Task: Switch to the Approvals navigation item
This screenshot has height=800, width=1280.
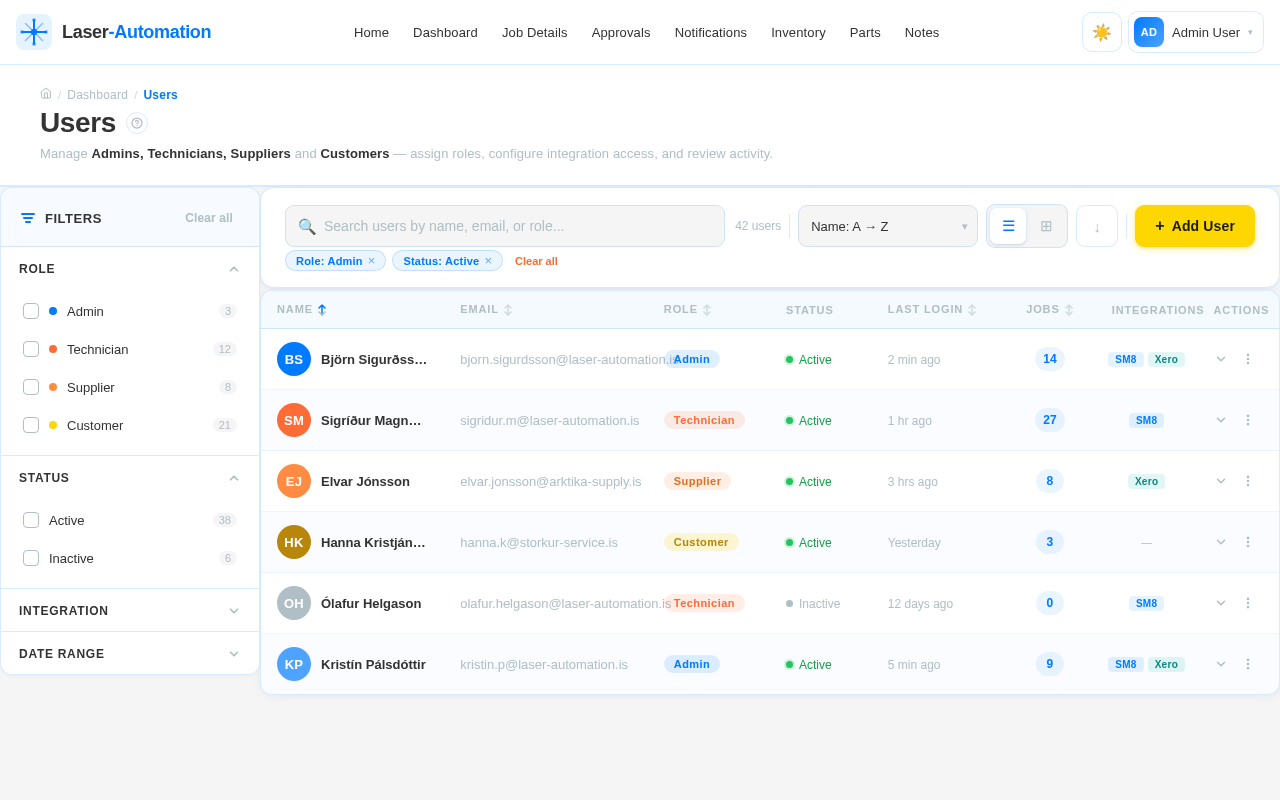Action: [x=621, y=32]
